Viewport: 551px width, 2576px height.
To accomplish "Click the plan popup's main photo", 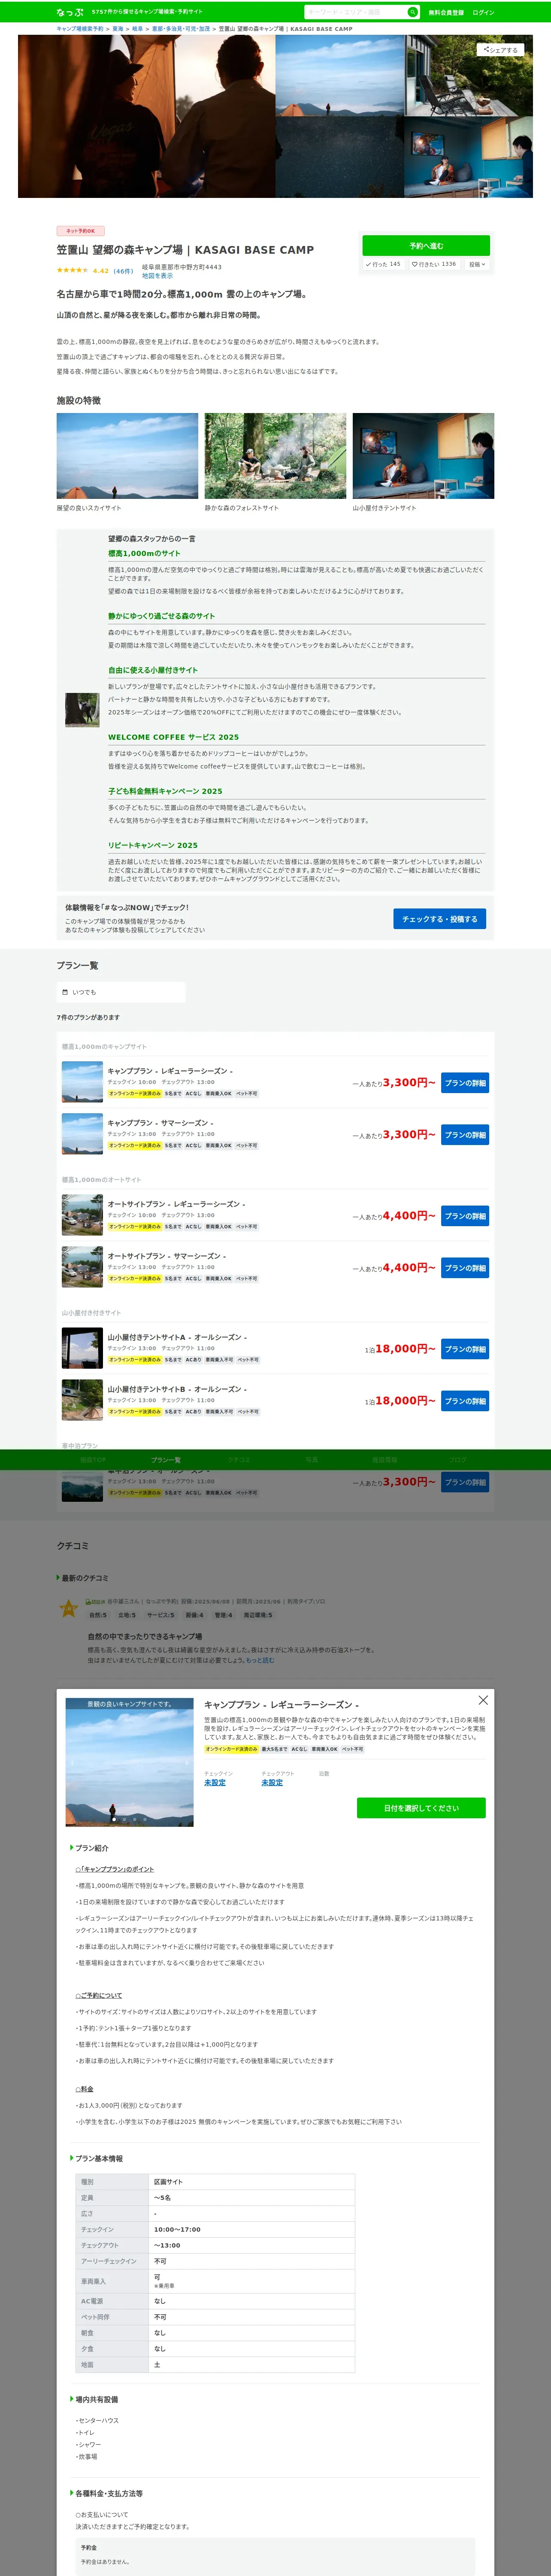I will pos(130,1762).
